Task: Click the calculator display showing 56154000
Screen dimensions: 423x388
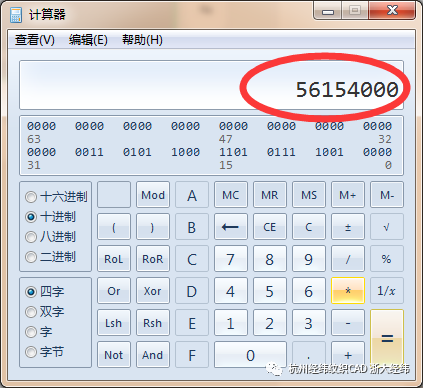Action: [x=211, y=85]
